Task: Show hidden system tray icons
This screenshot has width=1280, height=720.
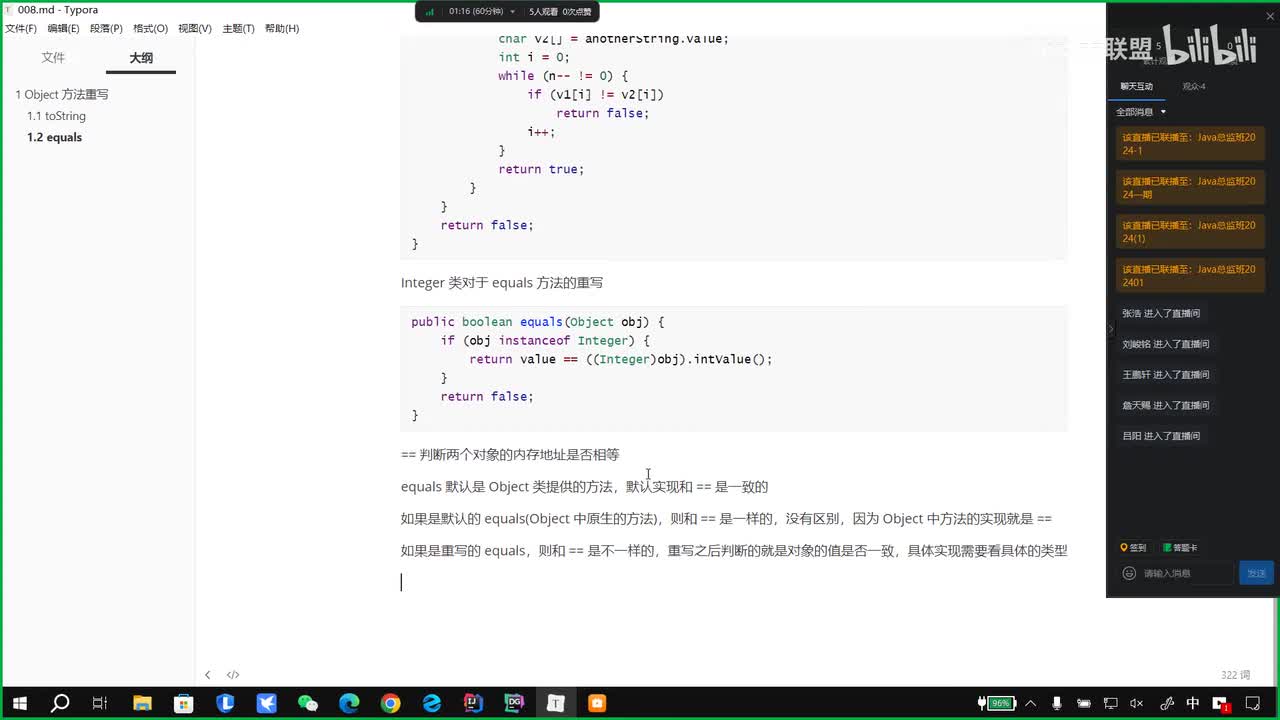Action: (1031, 703)
